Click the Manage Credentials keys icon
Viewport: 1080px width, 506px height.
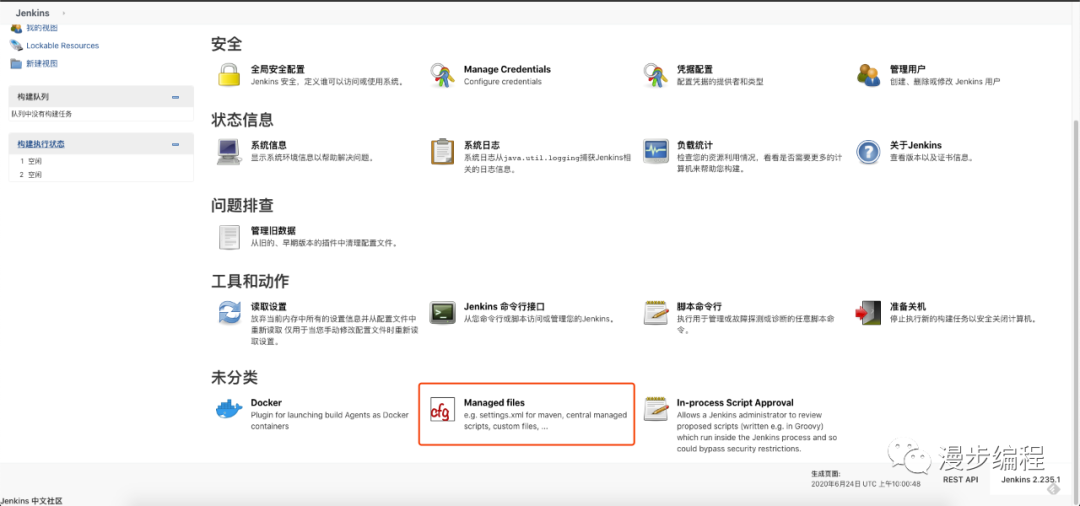[442, 75]
